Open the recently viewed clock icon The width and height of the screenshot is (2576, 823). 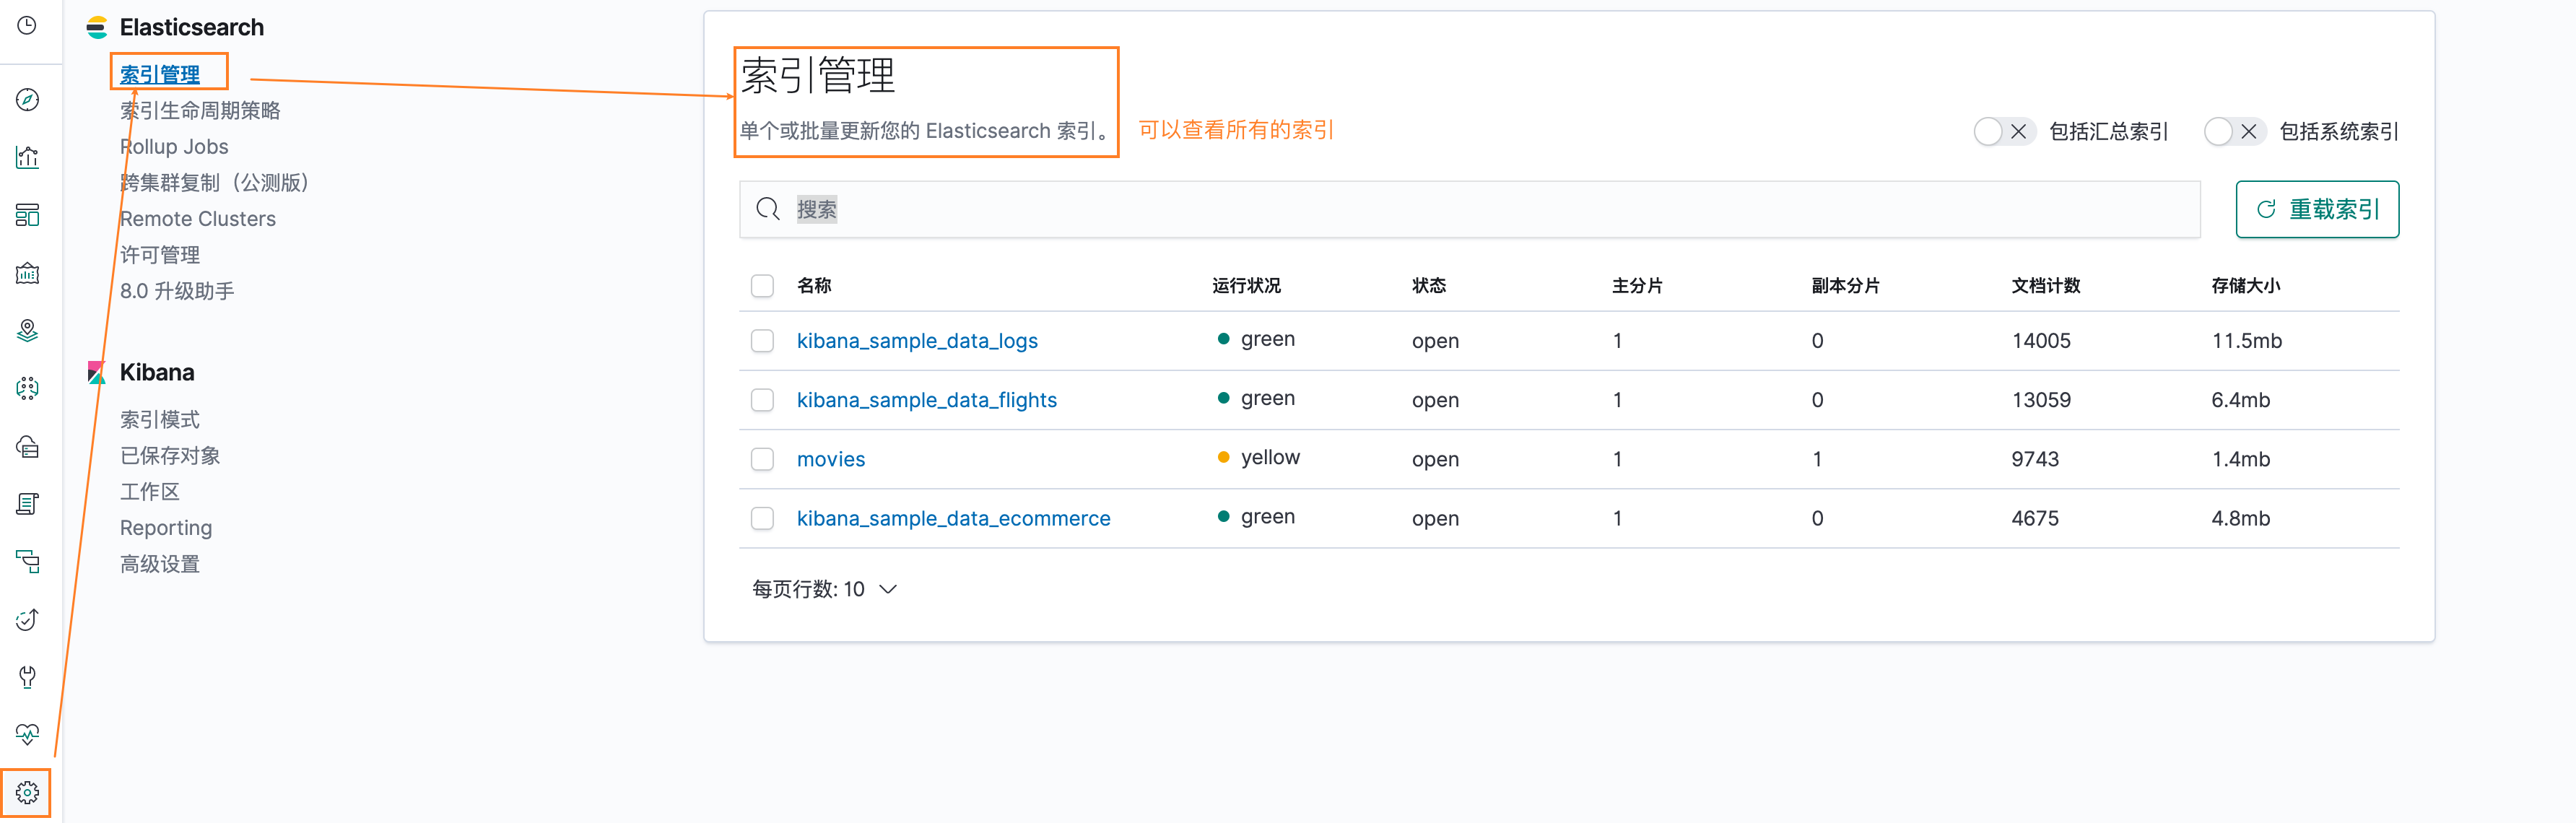click(x=27, y=25)
